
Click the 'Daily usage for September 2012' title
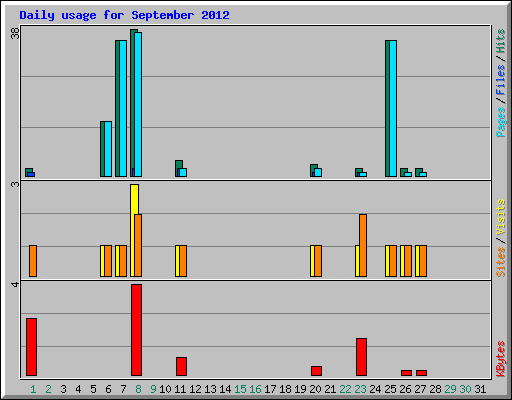(124, 15)
